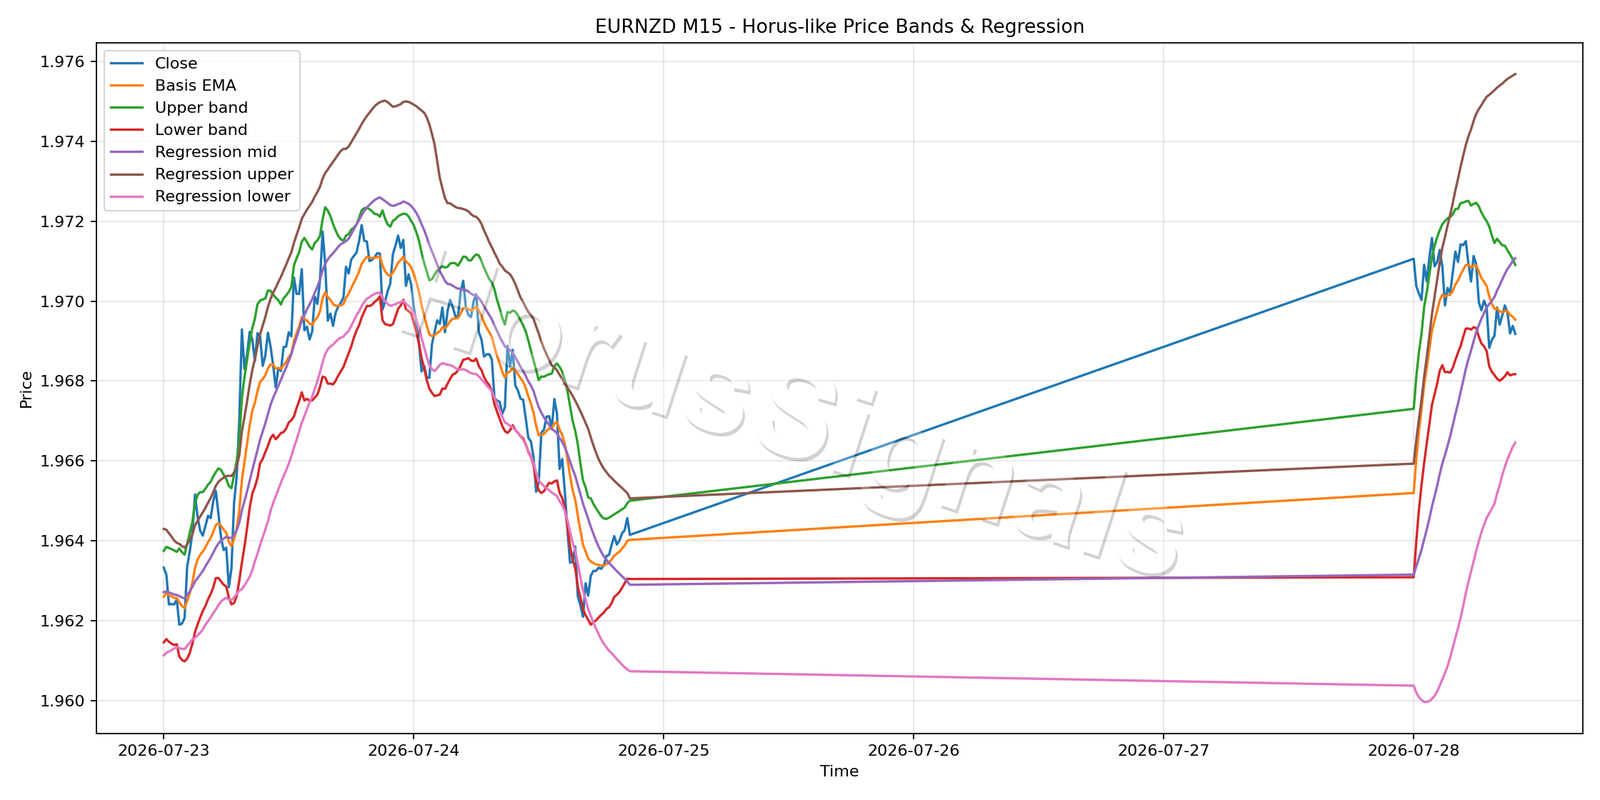Click the blue line swatch beside Close
The height and width of the screenshot is (800, 1600).
(127, 63)
